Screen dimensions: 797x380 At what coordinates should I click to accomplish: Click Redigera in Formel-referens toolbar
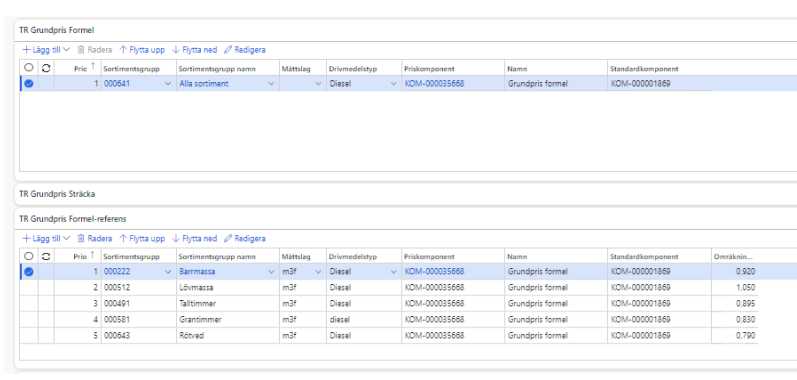click(244, 238)
